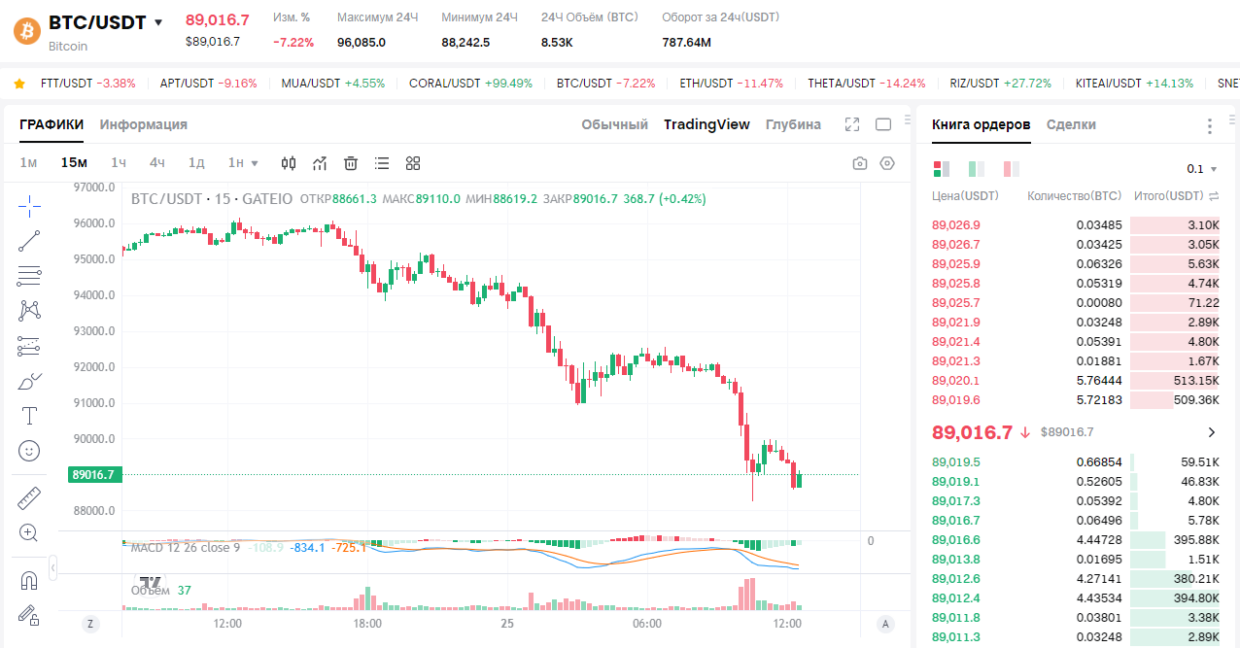Viewport: 1240px width, 648px height.
Task: Open the Fibonacci retracement tools
Action: (x=29, y=276)
